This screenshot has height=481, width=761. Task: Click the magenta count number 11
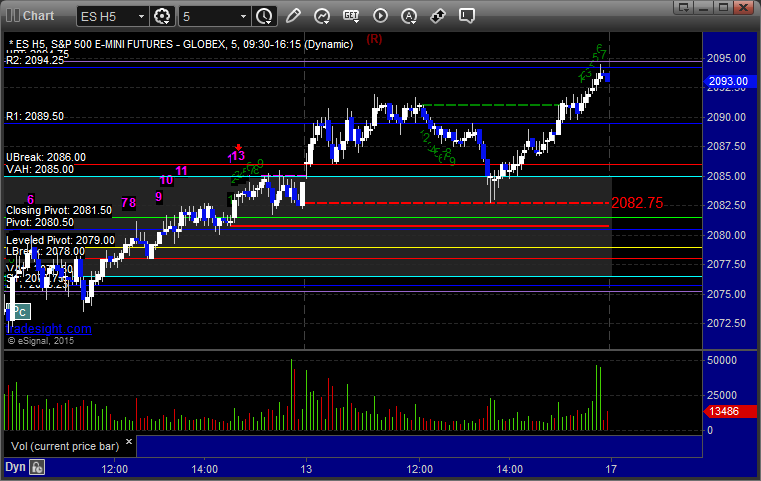[182, 170]
